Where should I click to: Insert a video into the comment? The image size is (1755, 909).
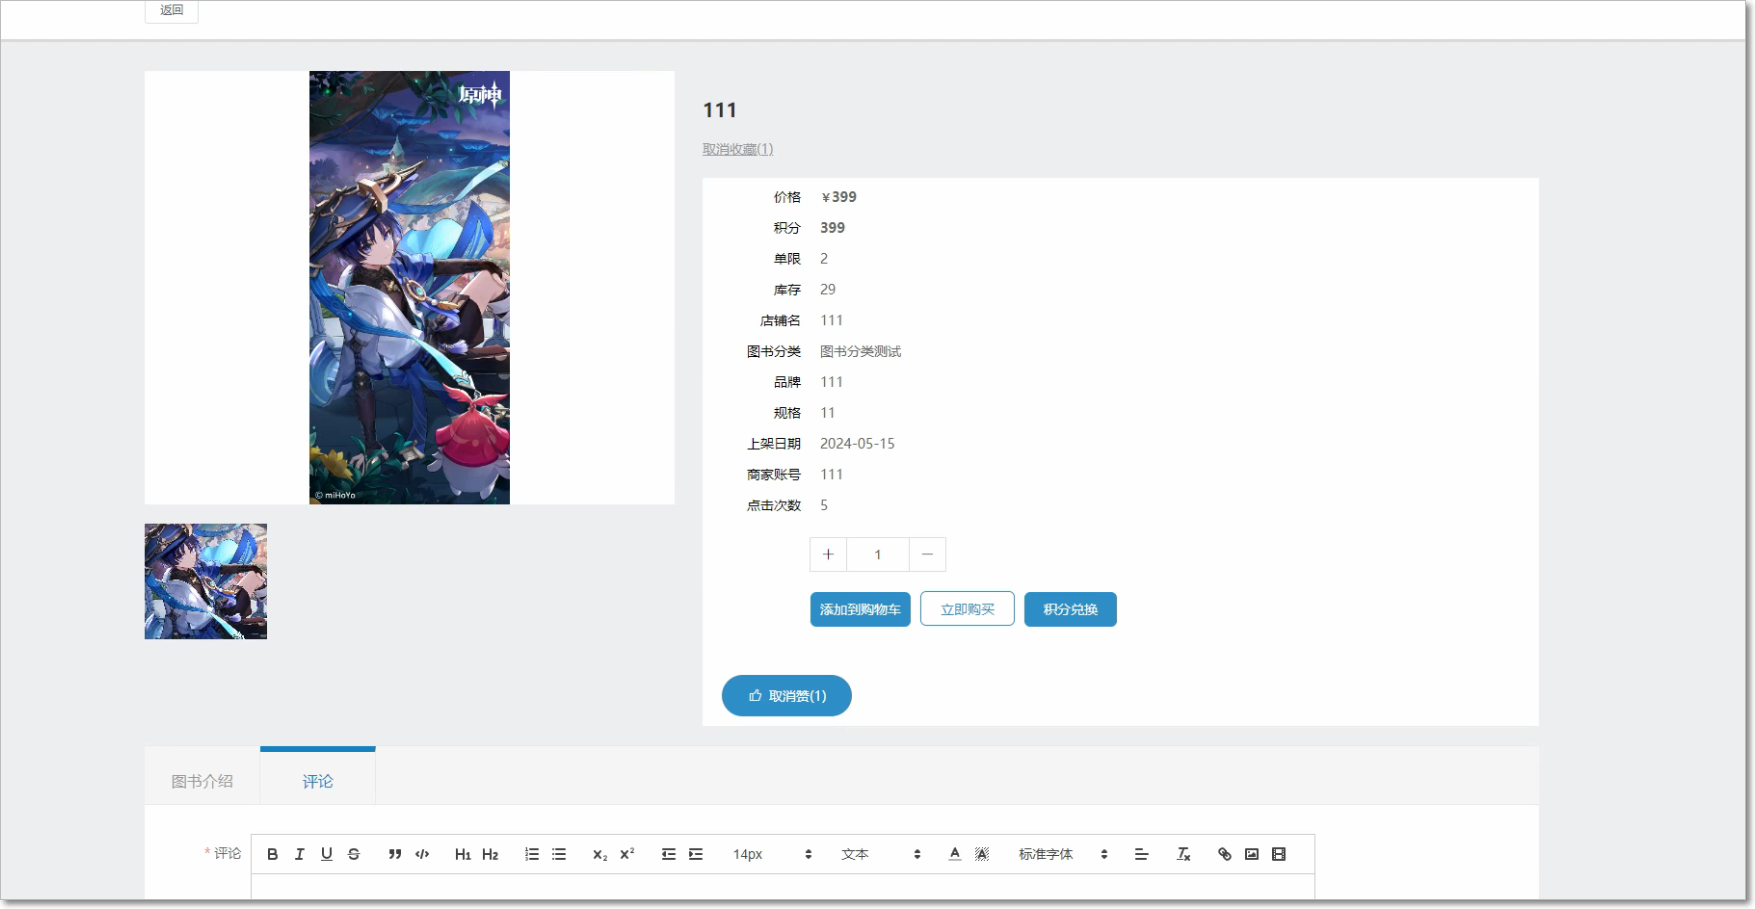pos(1278,854)
